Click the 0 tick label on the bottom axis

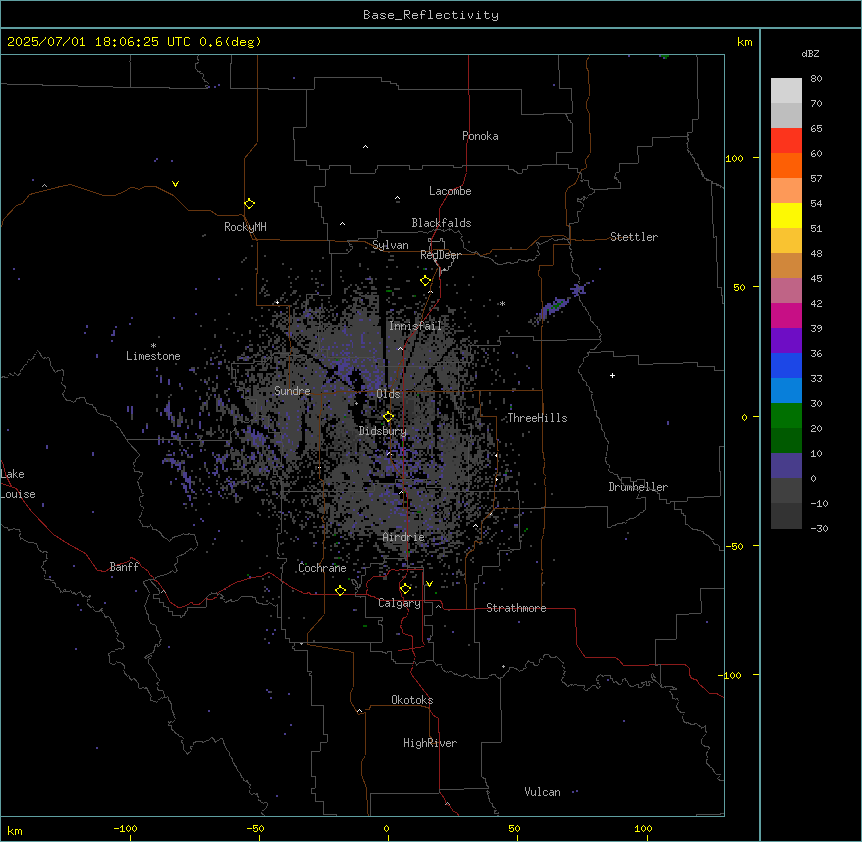click(x=386, y=828)
